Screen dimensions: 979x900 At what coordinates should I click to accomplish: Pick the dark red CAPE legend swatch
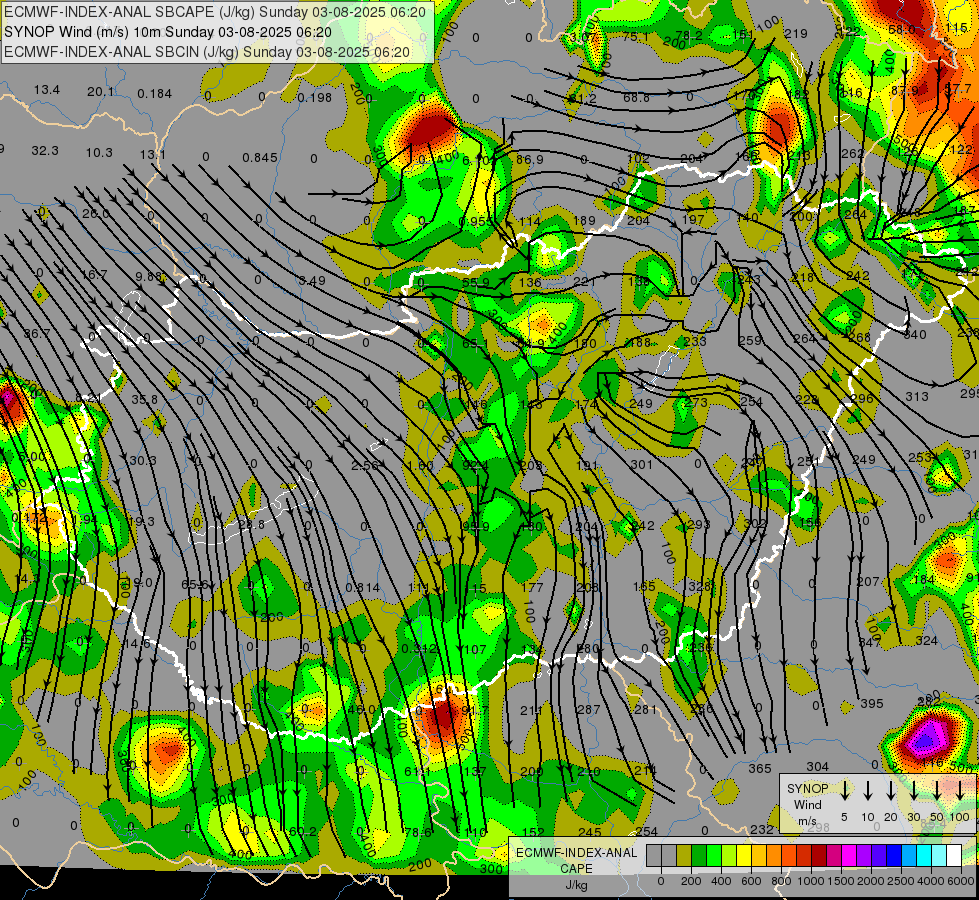pos(819,856)
